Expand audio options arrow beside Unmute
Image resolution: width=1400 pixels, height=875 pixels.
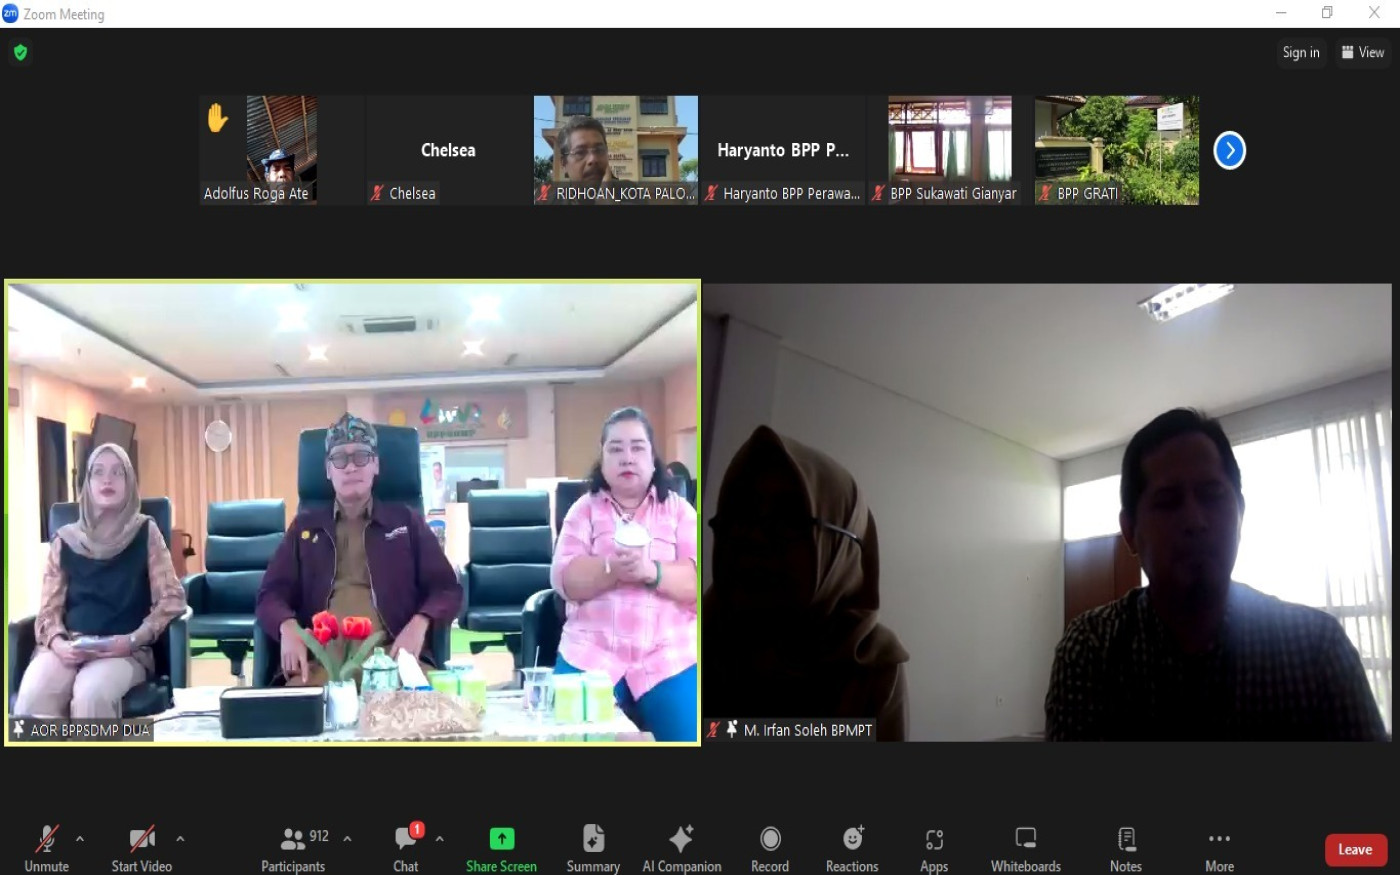(80, 839)
